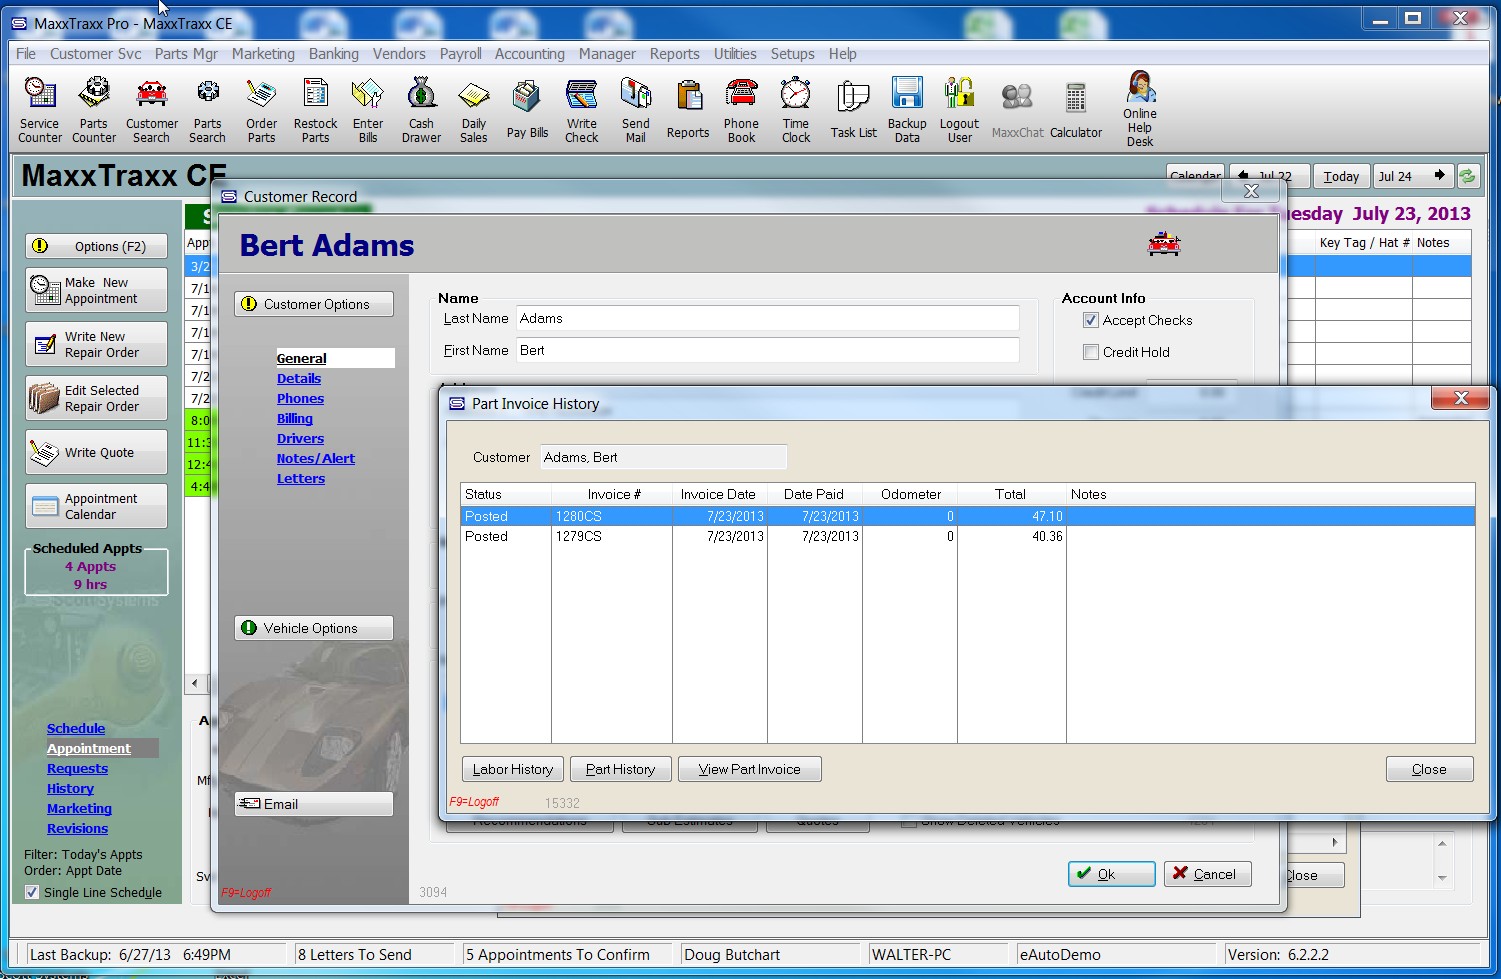Click the Labor History button
This screenshot has width=1501, height=979.
pos(513,769)
